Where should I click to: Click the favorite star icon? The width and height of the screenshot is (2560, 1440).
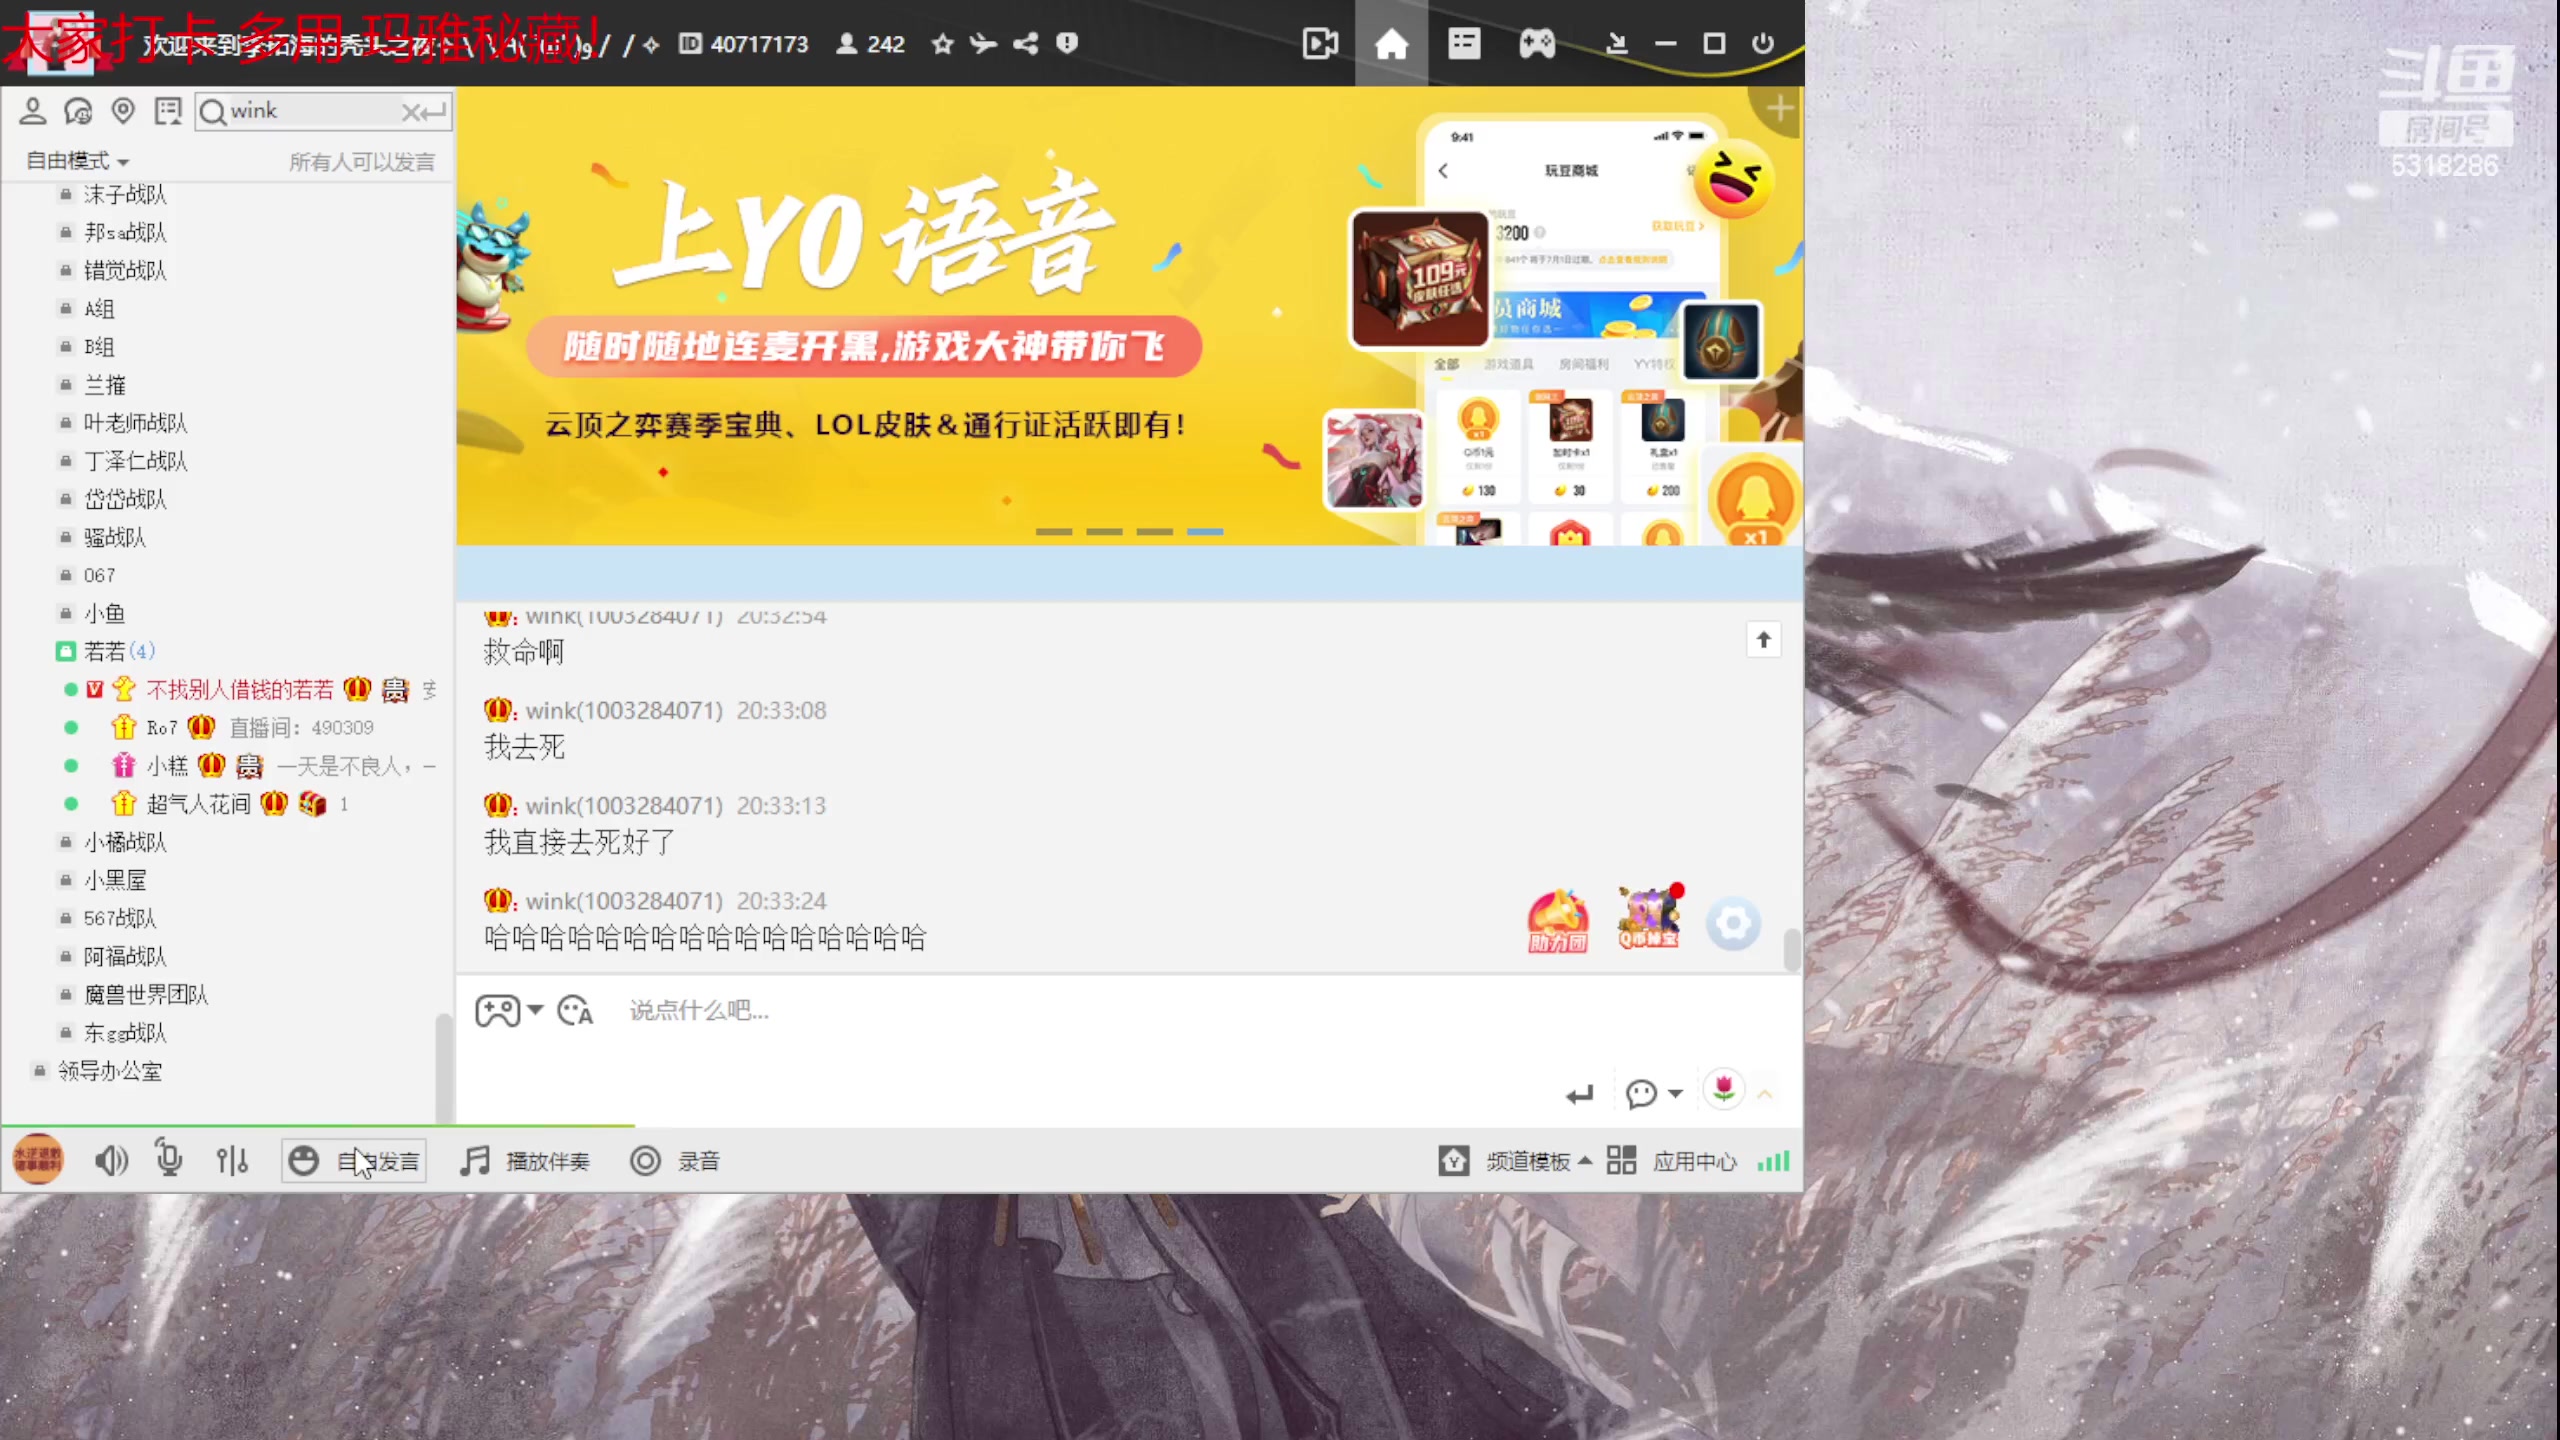[942, 44]
